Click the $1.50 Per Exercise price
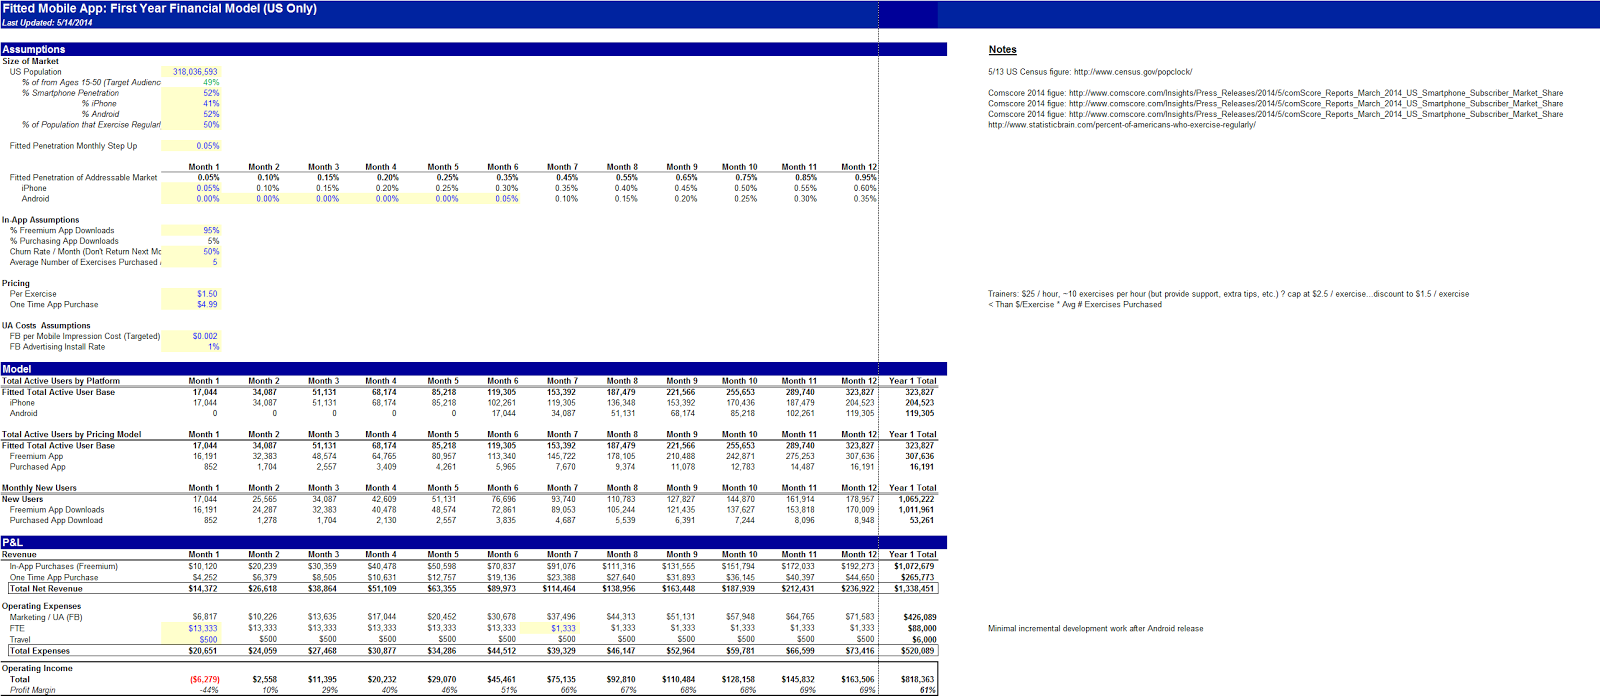This screenshot has height=696, width=1600. (x=207, y=294)
